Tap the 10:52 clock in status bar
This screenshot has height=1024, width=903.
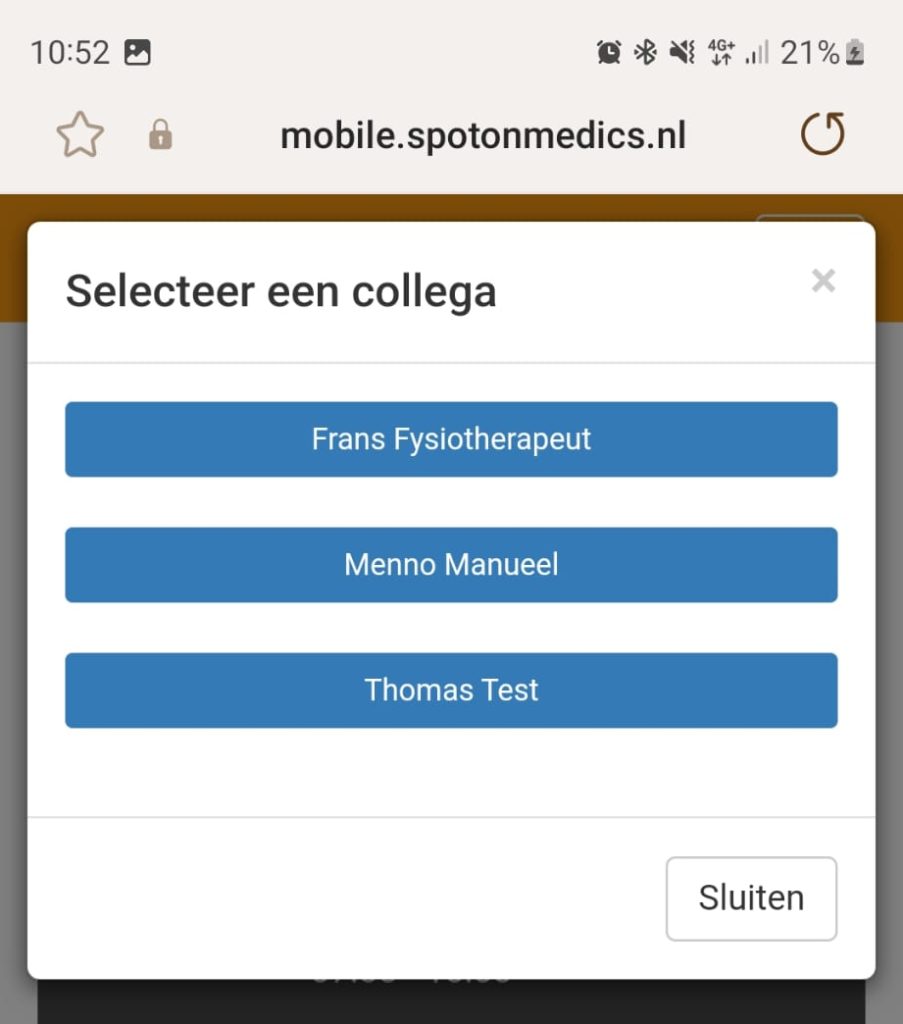coord(70,53)
